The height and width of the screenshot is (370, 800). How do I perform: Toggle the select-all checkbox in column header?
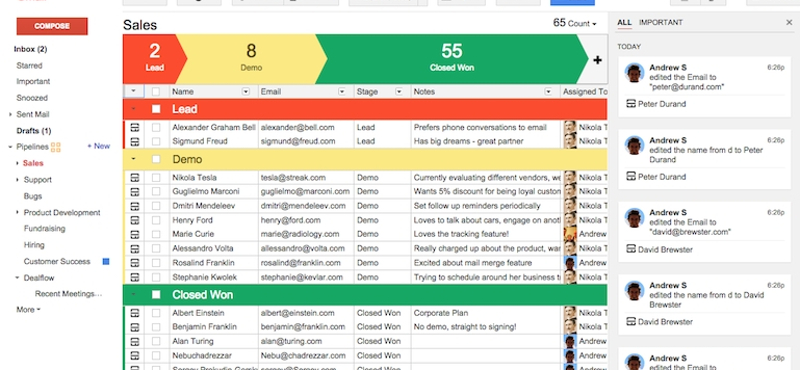tap(156, 91)
